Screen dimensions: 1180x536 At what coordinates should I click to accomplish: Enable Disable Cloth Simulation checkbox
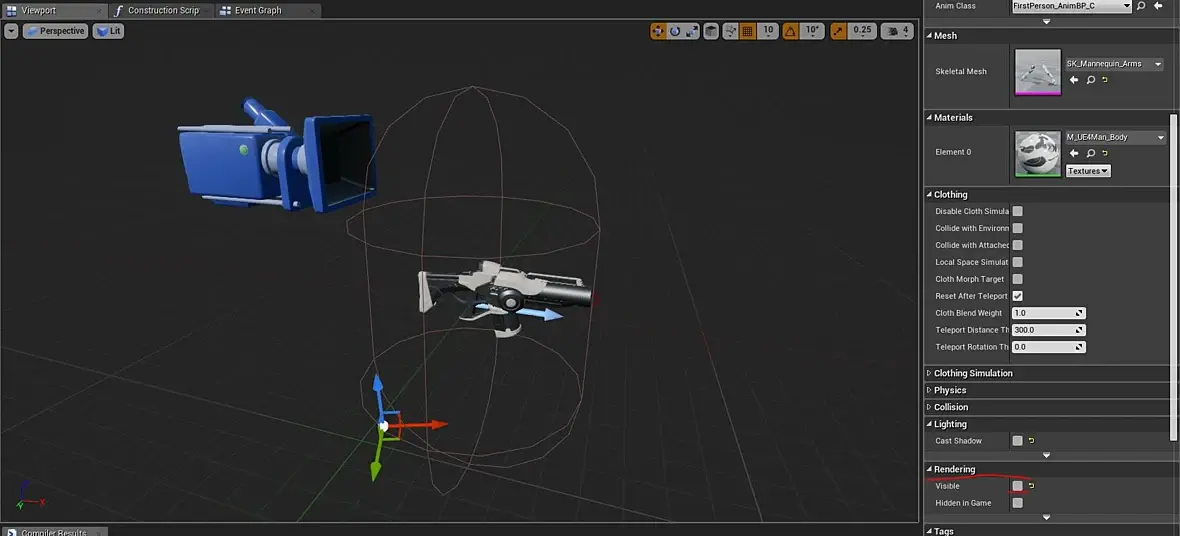(1017, 212)
